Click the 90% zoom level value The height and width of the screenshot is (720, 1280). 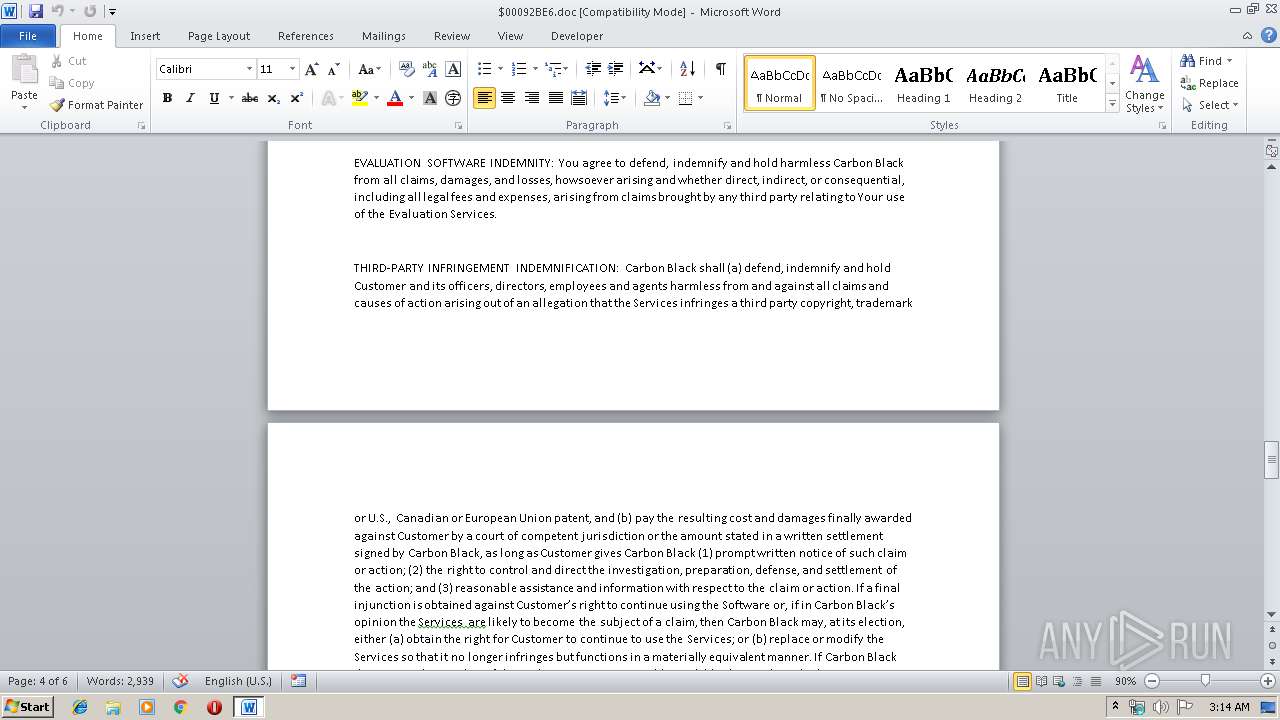pyautogui.click(x=1125, y=681)
